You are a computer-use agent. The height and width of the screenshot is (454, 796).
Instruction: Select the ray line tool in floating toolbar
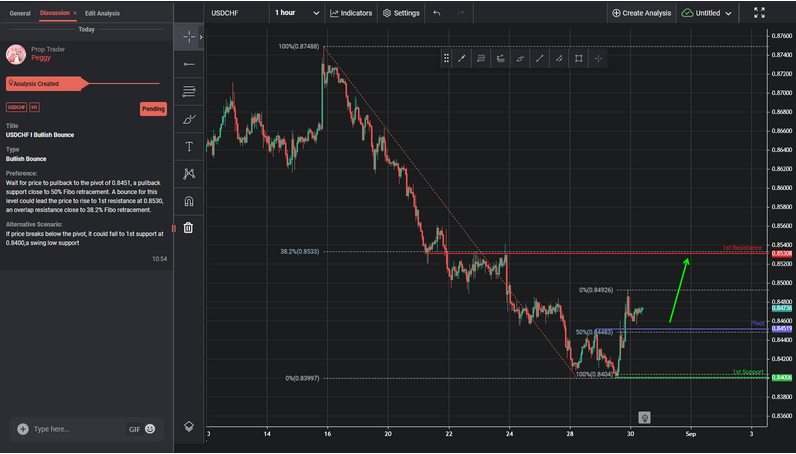[539, 58]
